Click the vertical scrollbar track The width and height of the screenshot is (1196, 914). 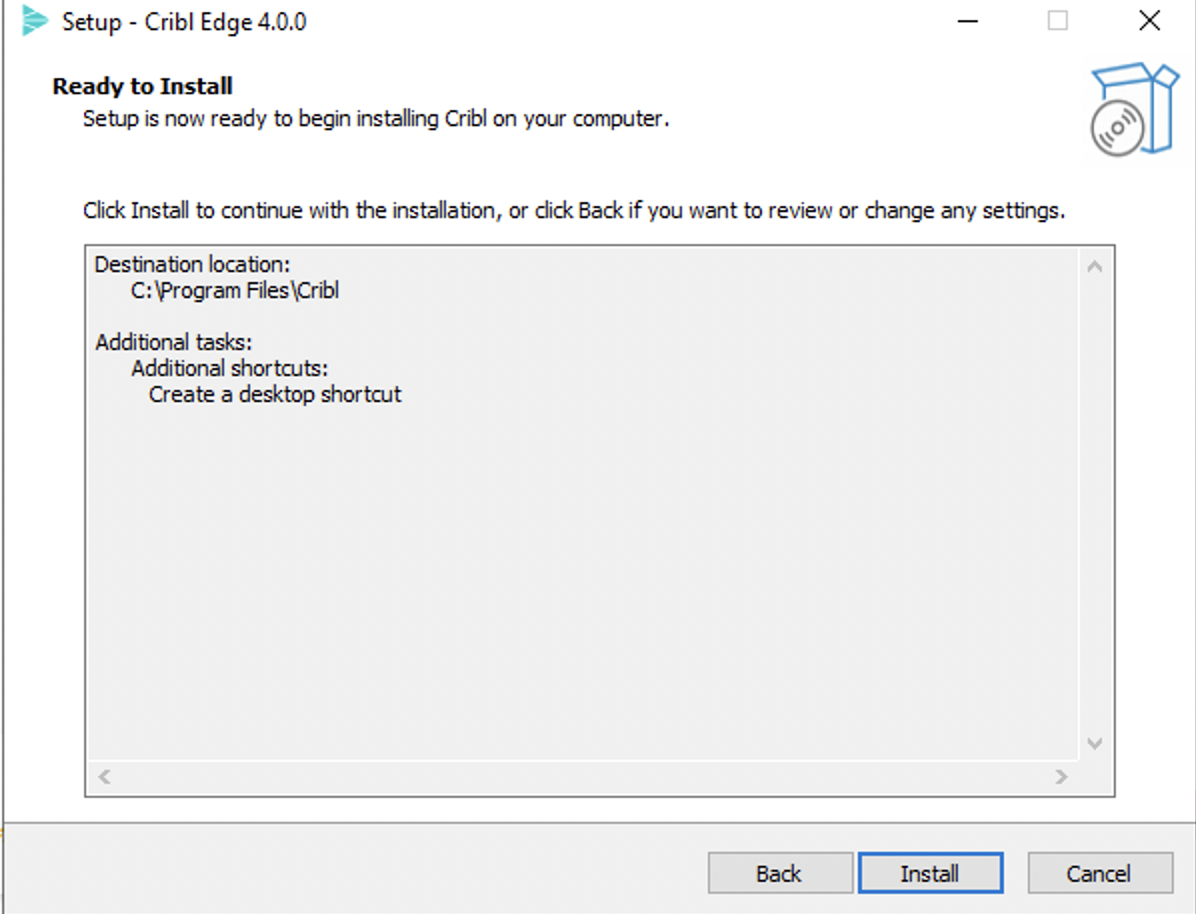click(x=1095, y=500)
